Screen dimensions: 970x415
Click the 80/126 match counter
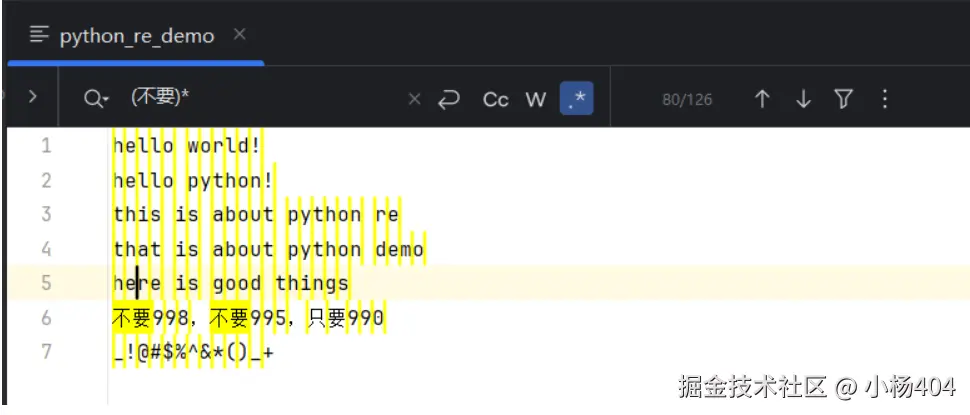coord(687,99)
